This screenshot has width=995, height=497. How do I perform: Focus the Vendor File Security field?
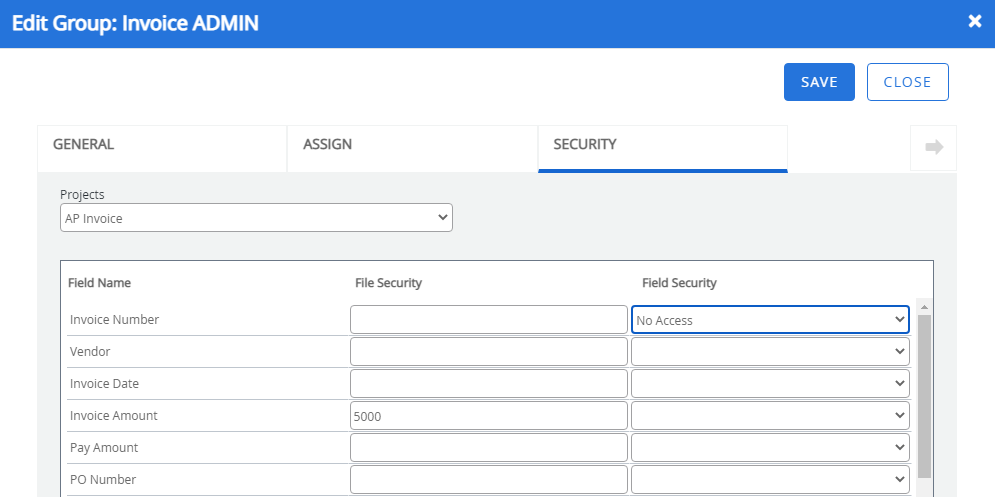[x=488, y=352]
